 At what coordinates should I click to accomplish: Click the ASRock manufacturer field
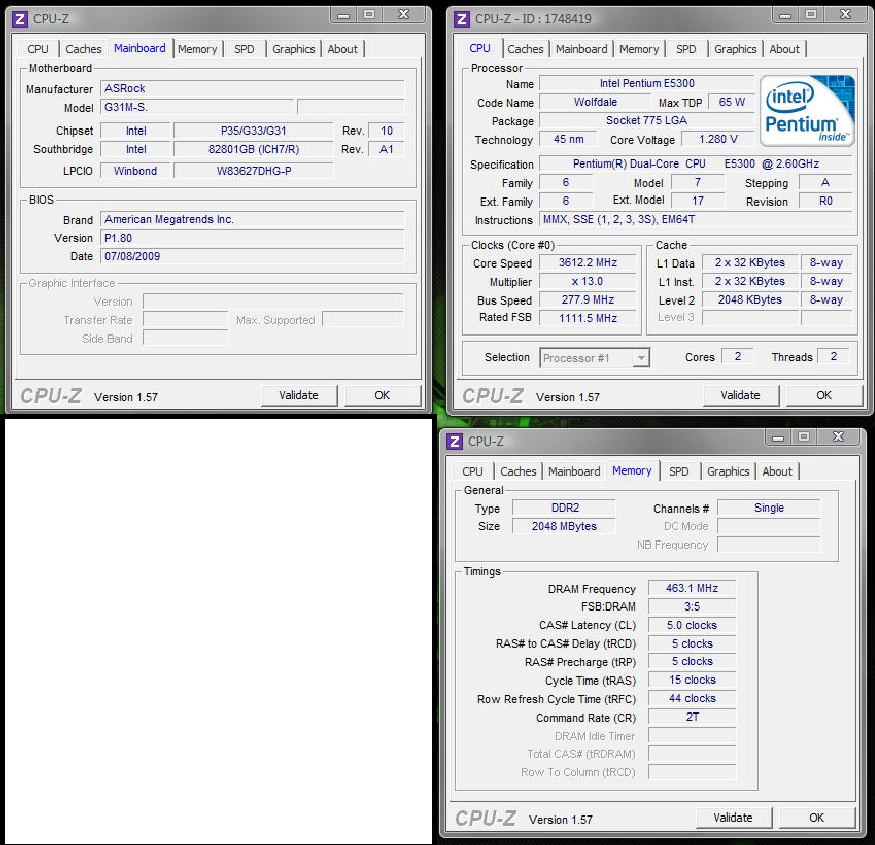[x=252, y=88]
